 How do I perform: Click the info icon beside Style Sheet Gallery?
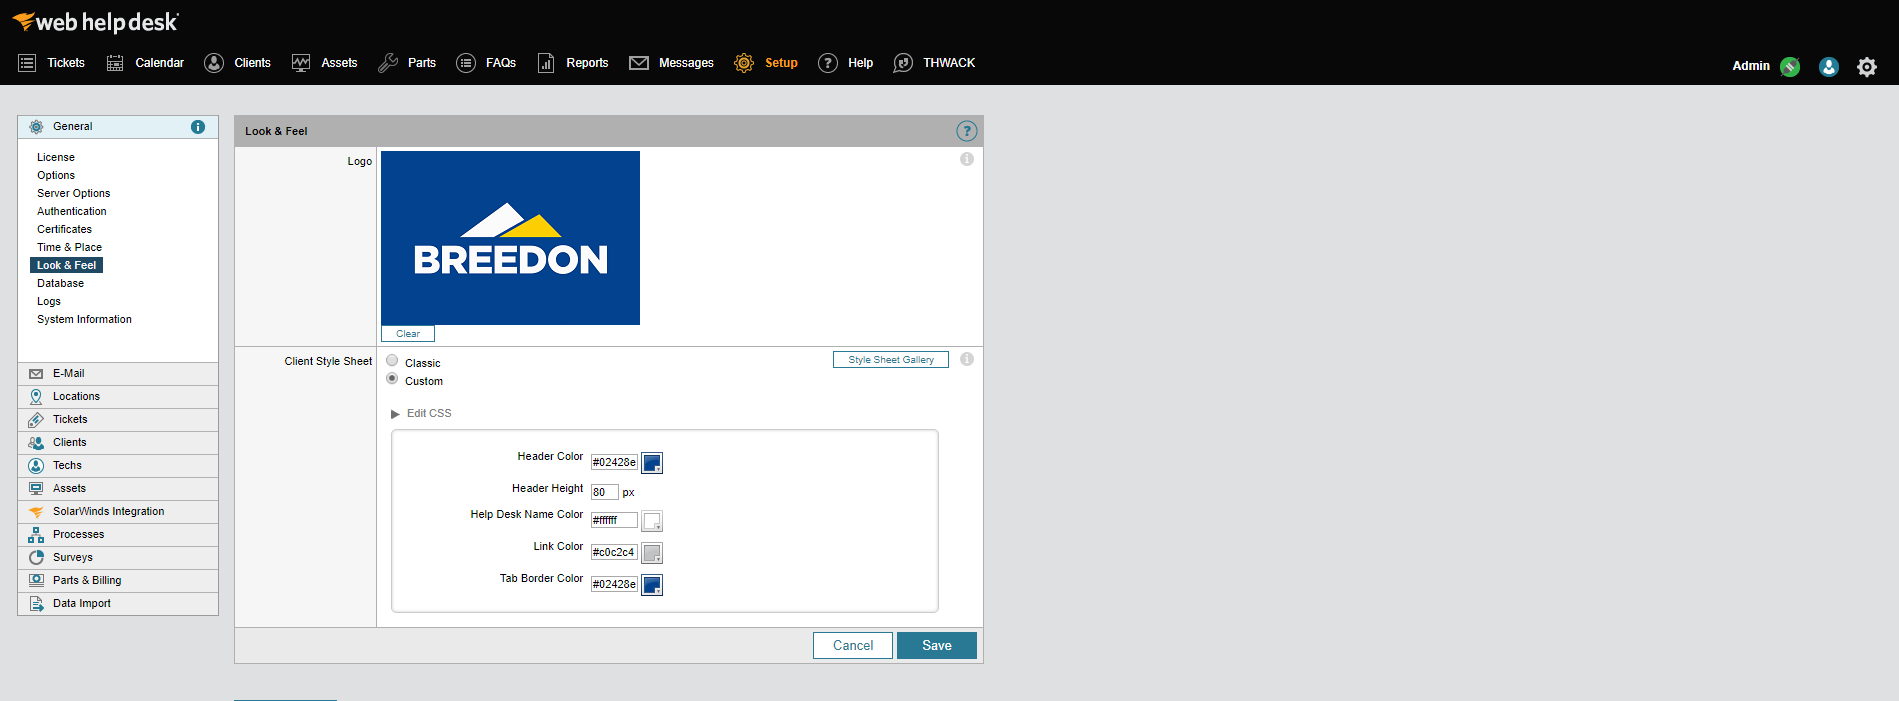[967, 359]
